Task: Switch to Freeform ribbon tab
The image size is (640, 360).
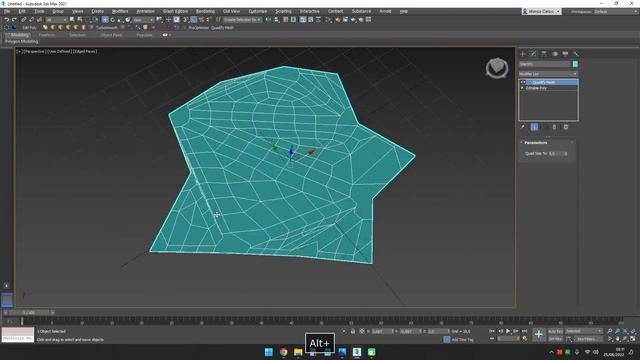Action: 47,35
